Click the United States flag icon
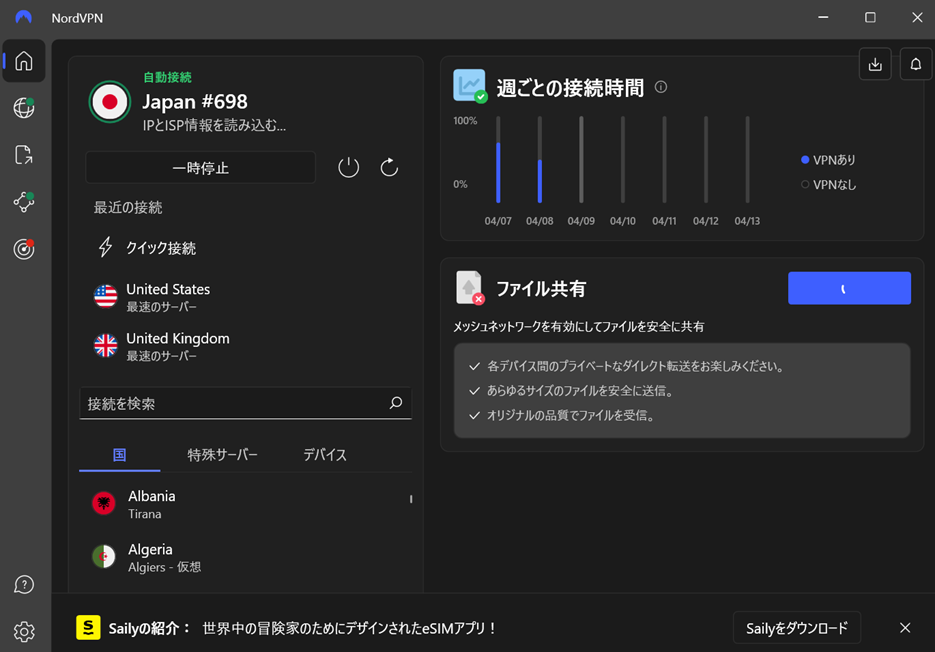Screen dimensions: 935x652 point(106,296)
